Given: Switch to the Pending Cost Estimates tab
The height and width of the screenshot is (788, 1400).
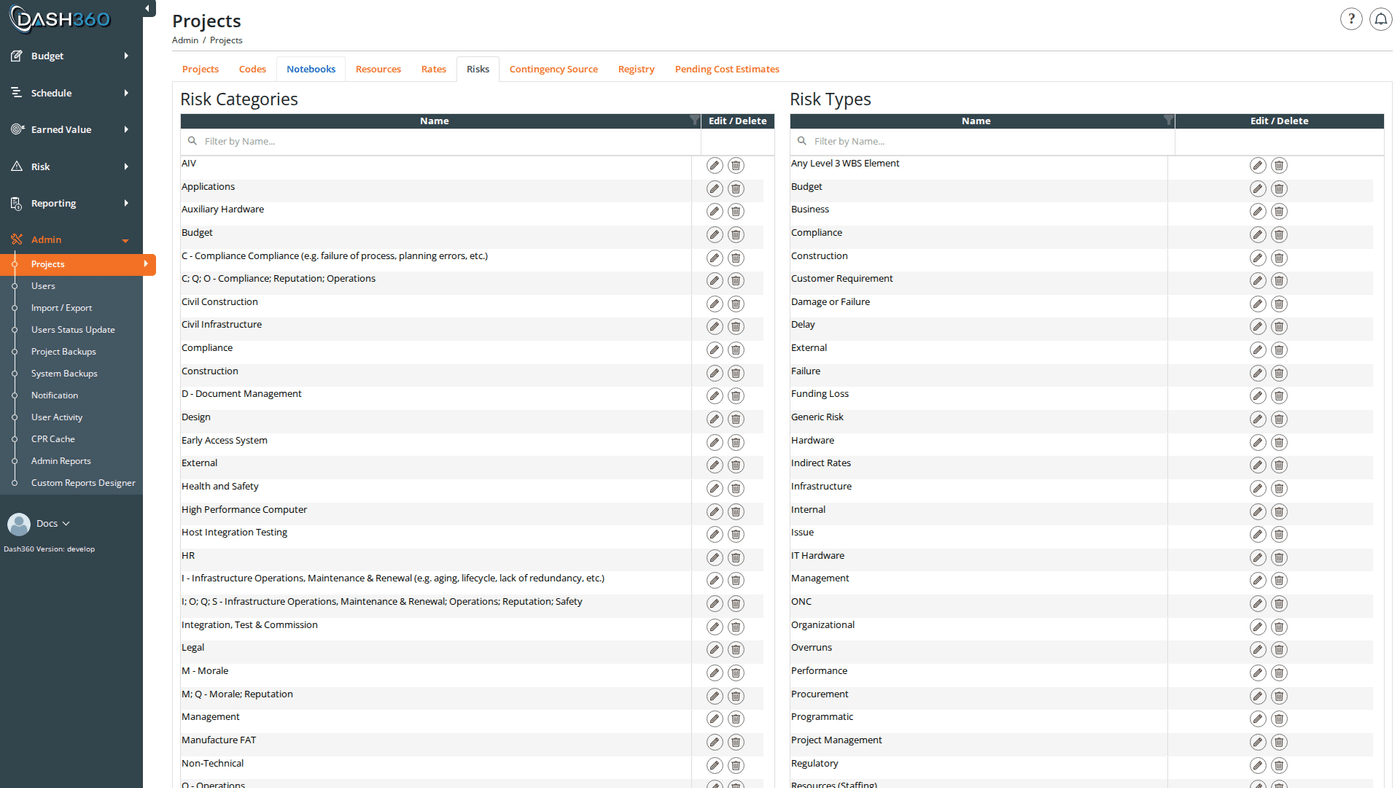Looking at the screenshot, I should pyautogui.click(x=727, y=69).
